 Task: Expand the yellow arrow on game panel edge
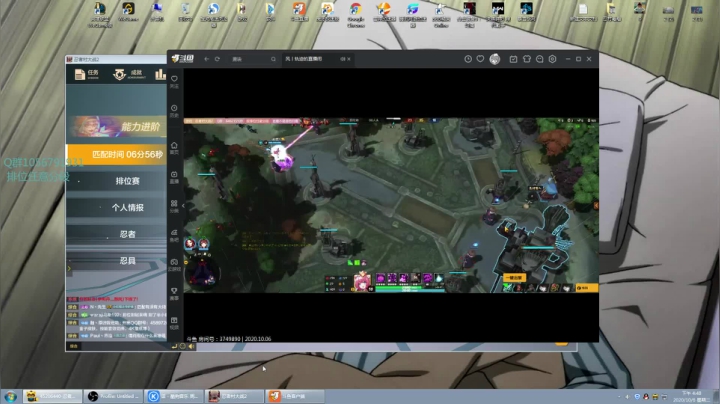pos(69,268)
